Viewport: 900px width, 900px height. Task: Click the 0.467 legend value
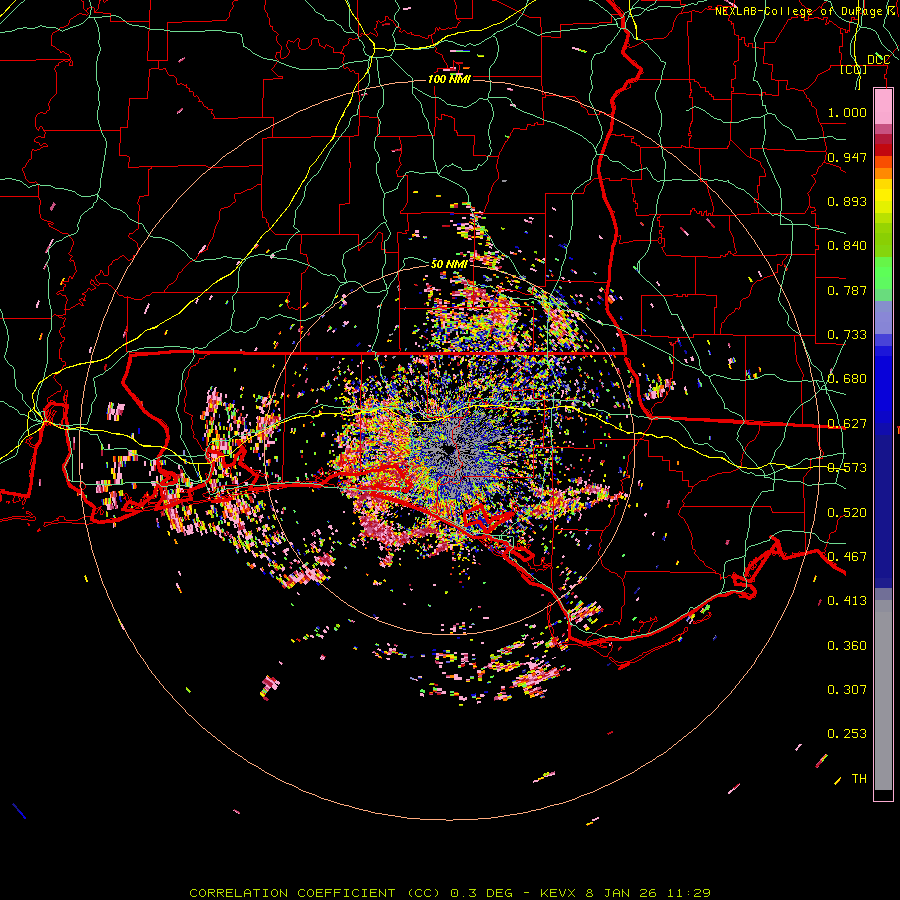(x=847, y=557)
